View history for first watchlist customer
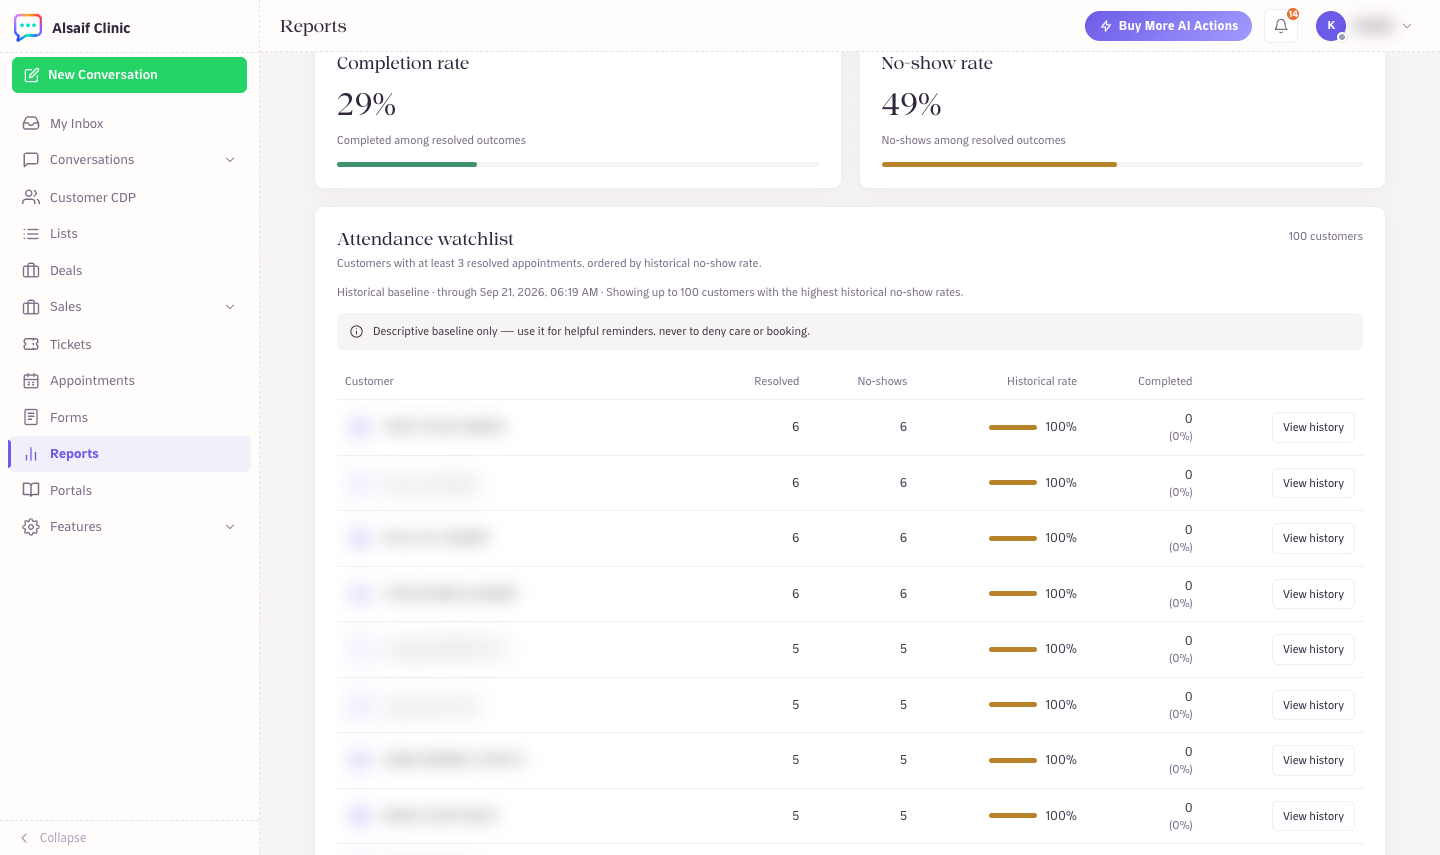Viewport: 1440px width, 855px height. (x=1313, y=428)
